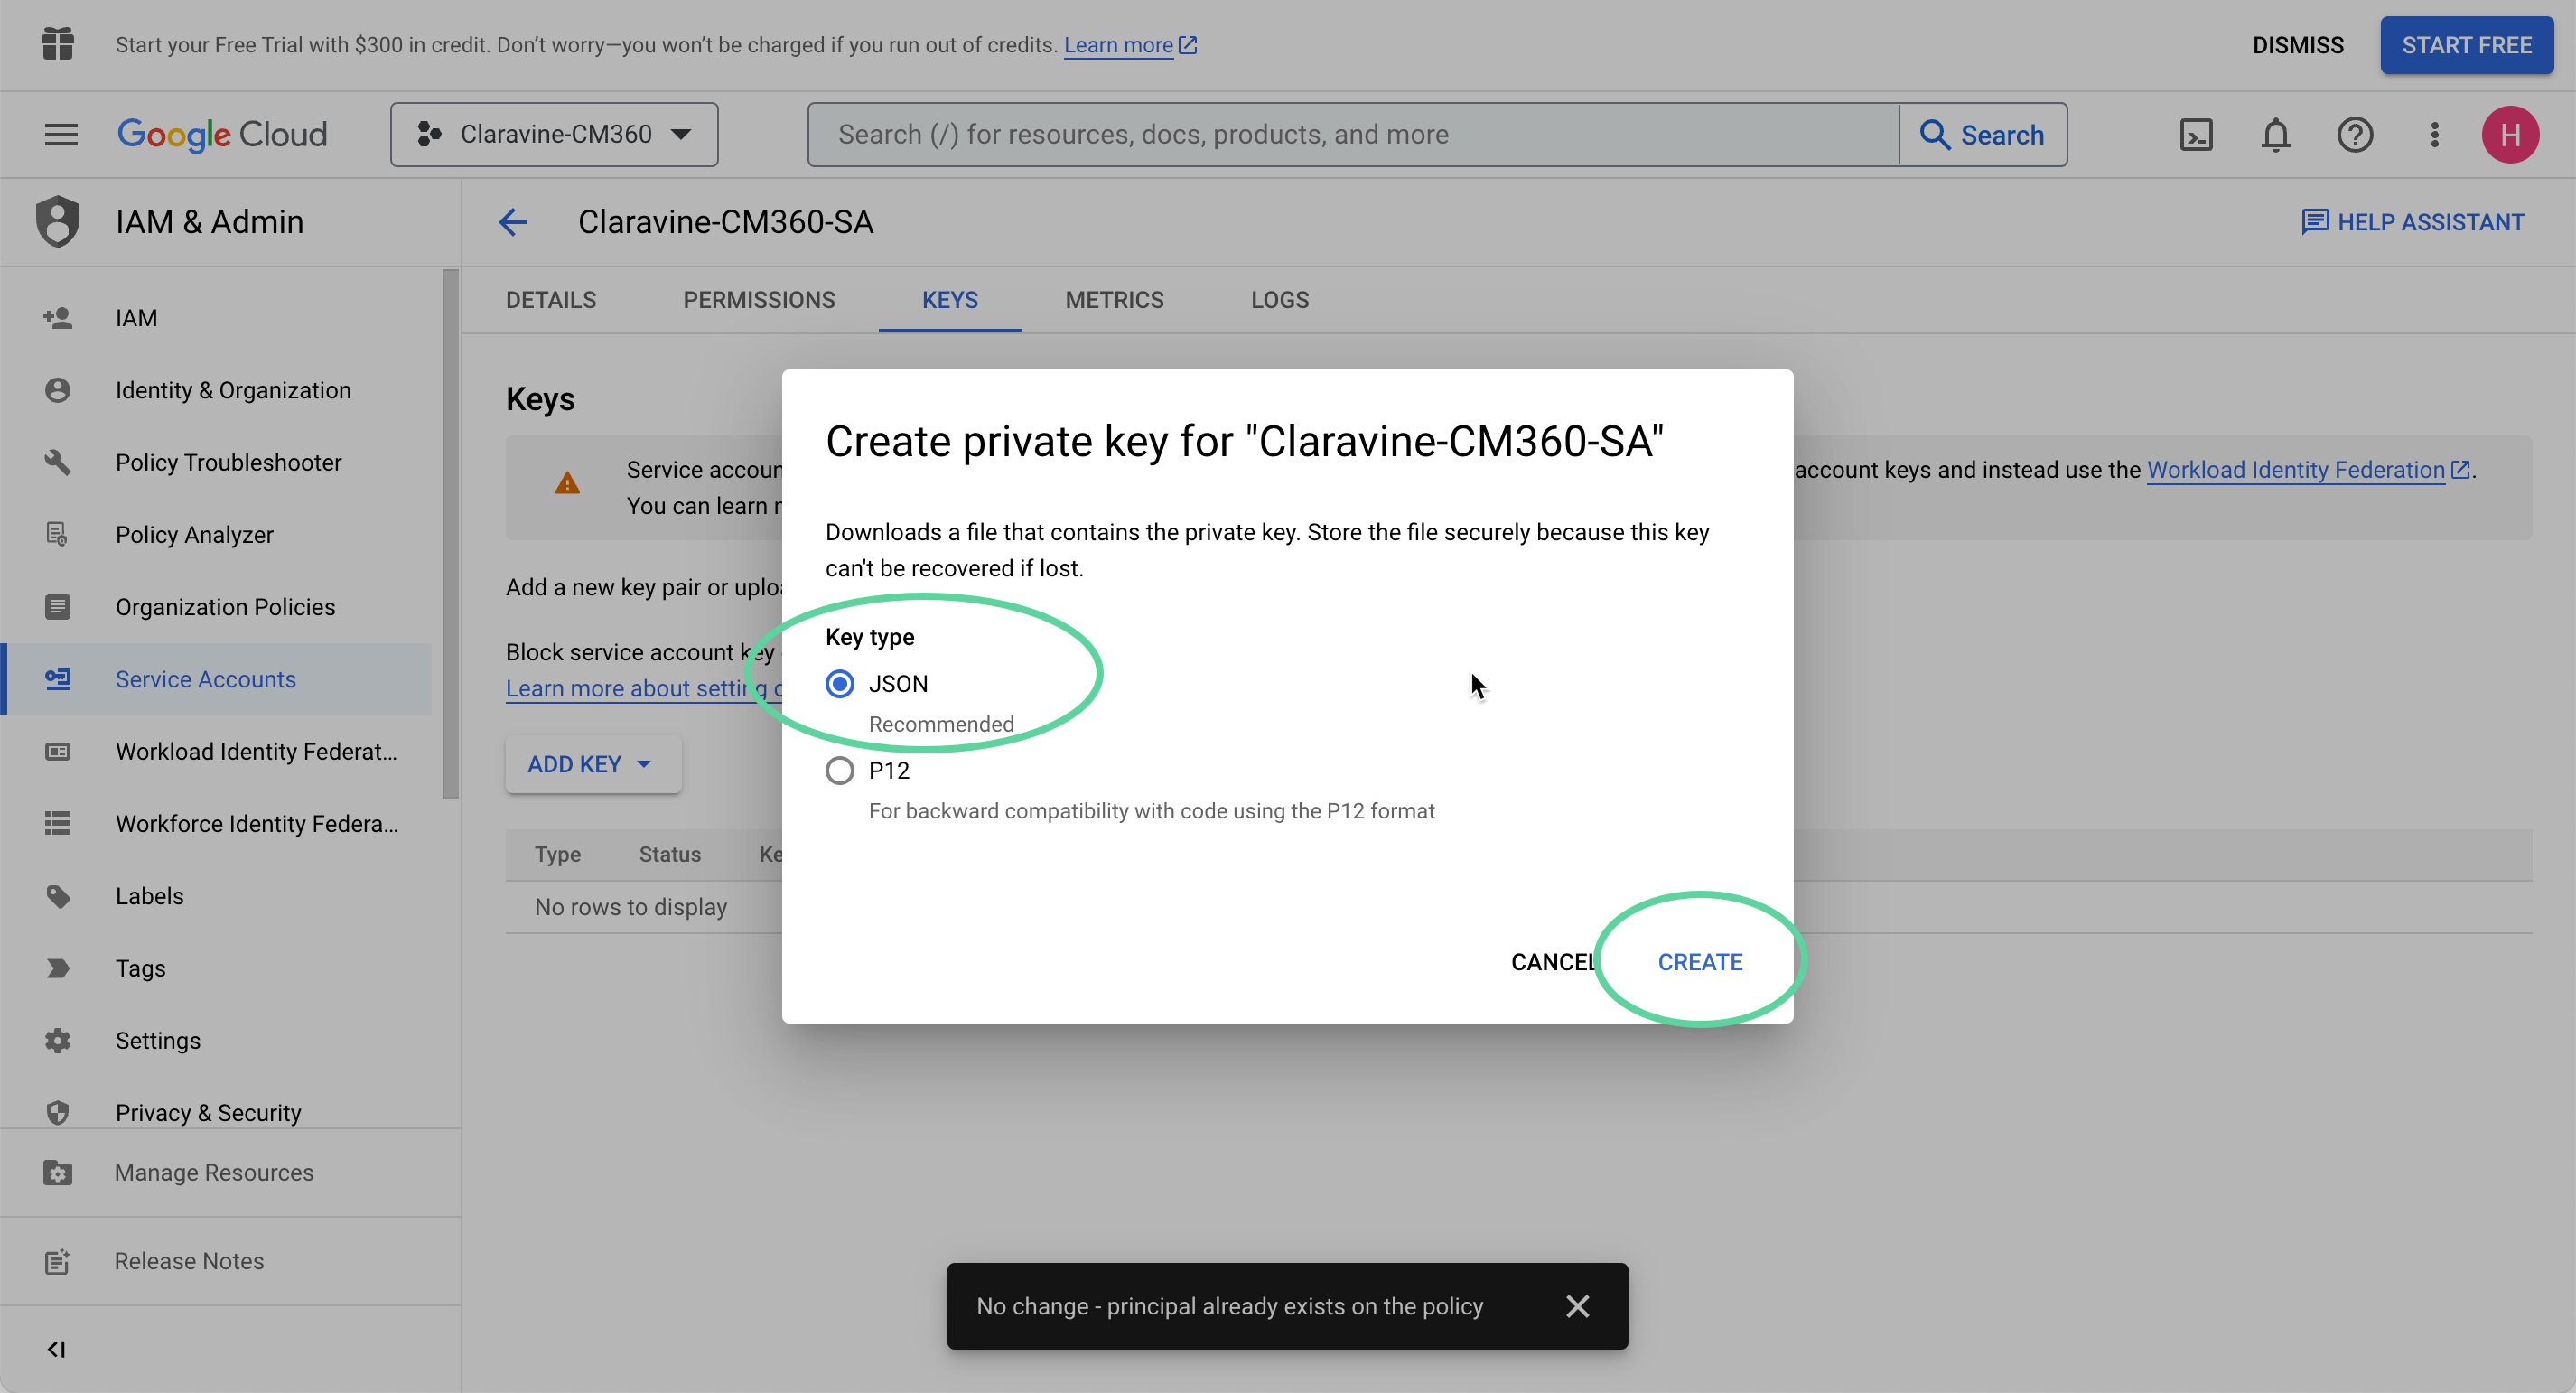Click the Policy Troubleshooter wrench icon

pyautogui.click(x=57, y=462)
